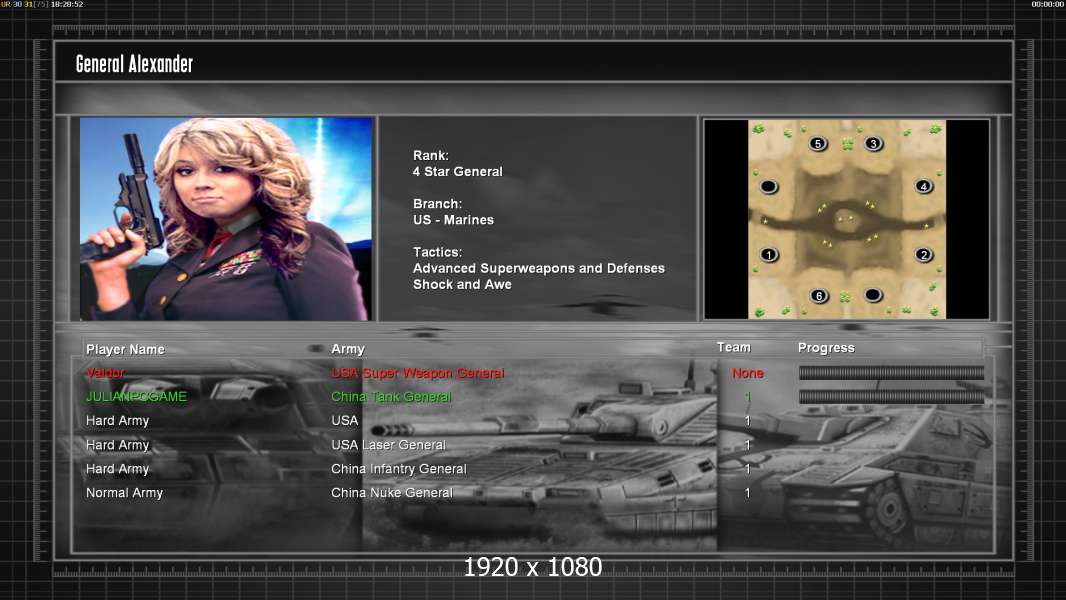Image resolution: width=1066 pixels, height=600 pixels.
Task: Click the "Progress" column header
Action: click(826, 348)
